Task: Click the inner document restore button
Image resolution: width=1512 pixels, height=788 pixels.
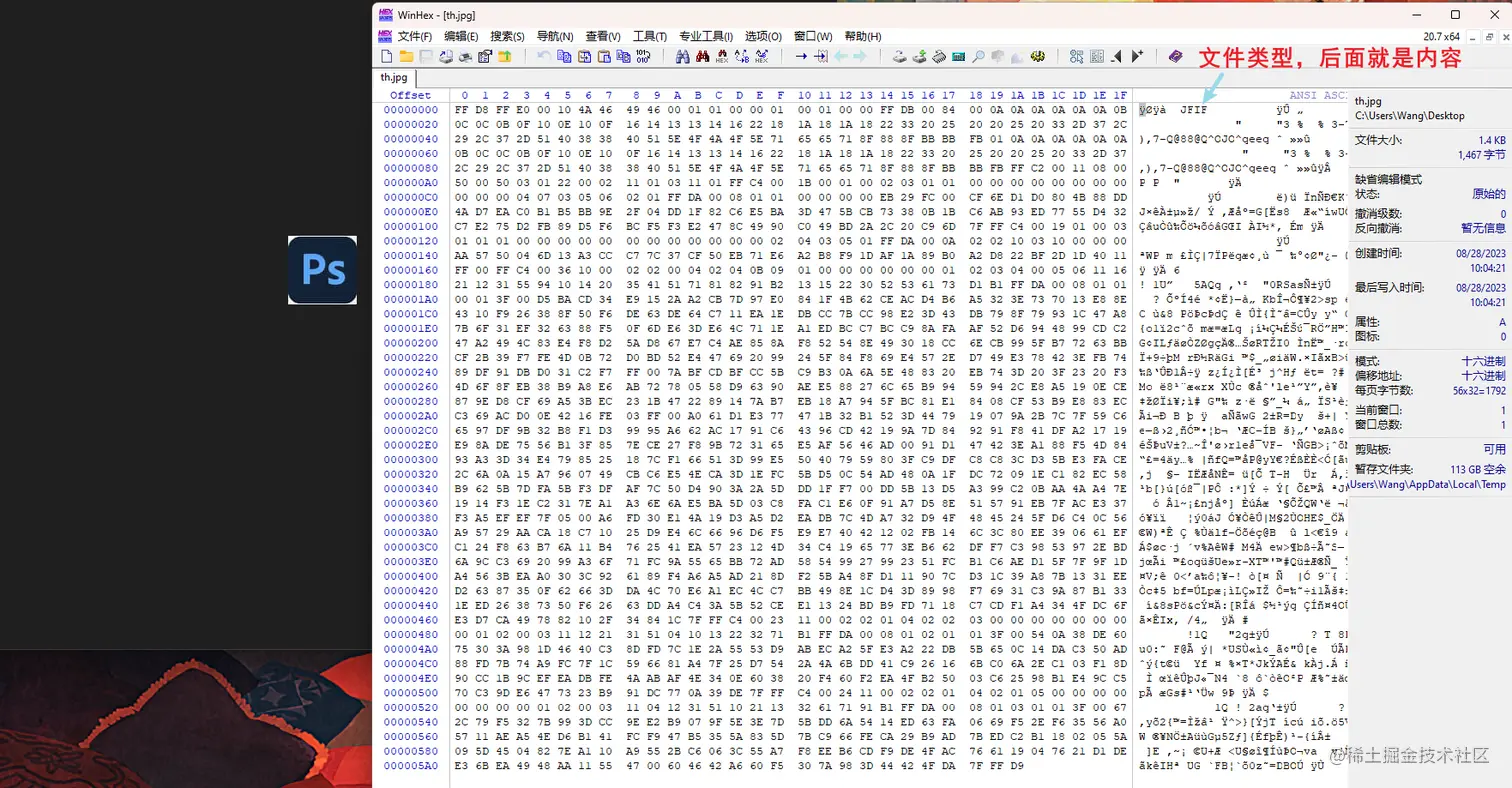Action: point(1490,37)
